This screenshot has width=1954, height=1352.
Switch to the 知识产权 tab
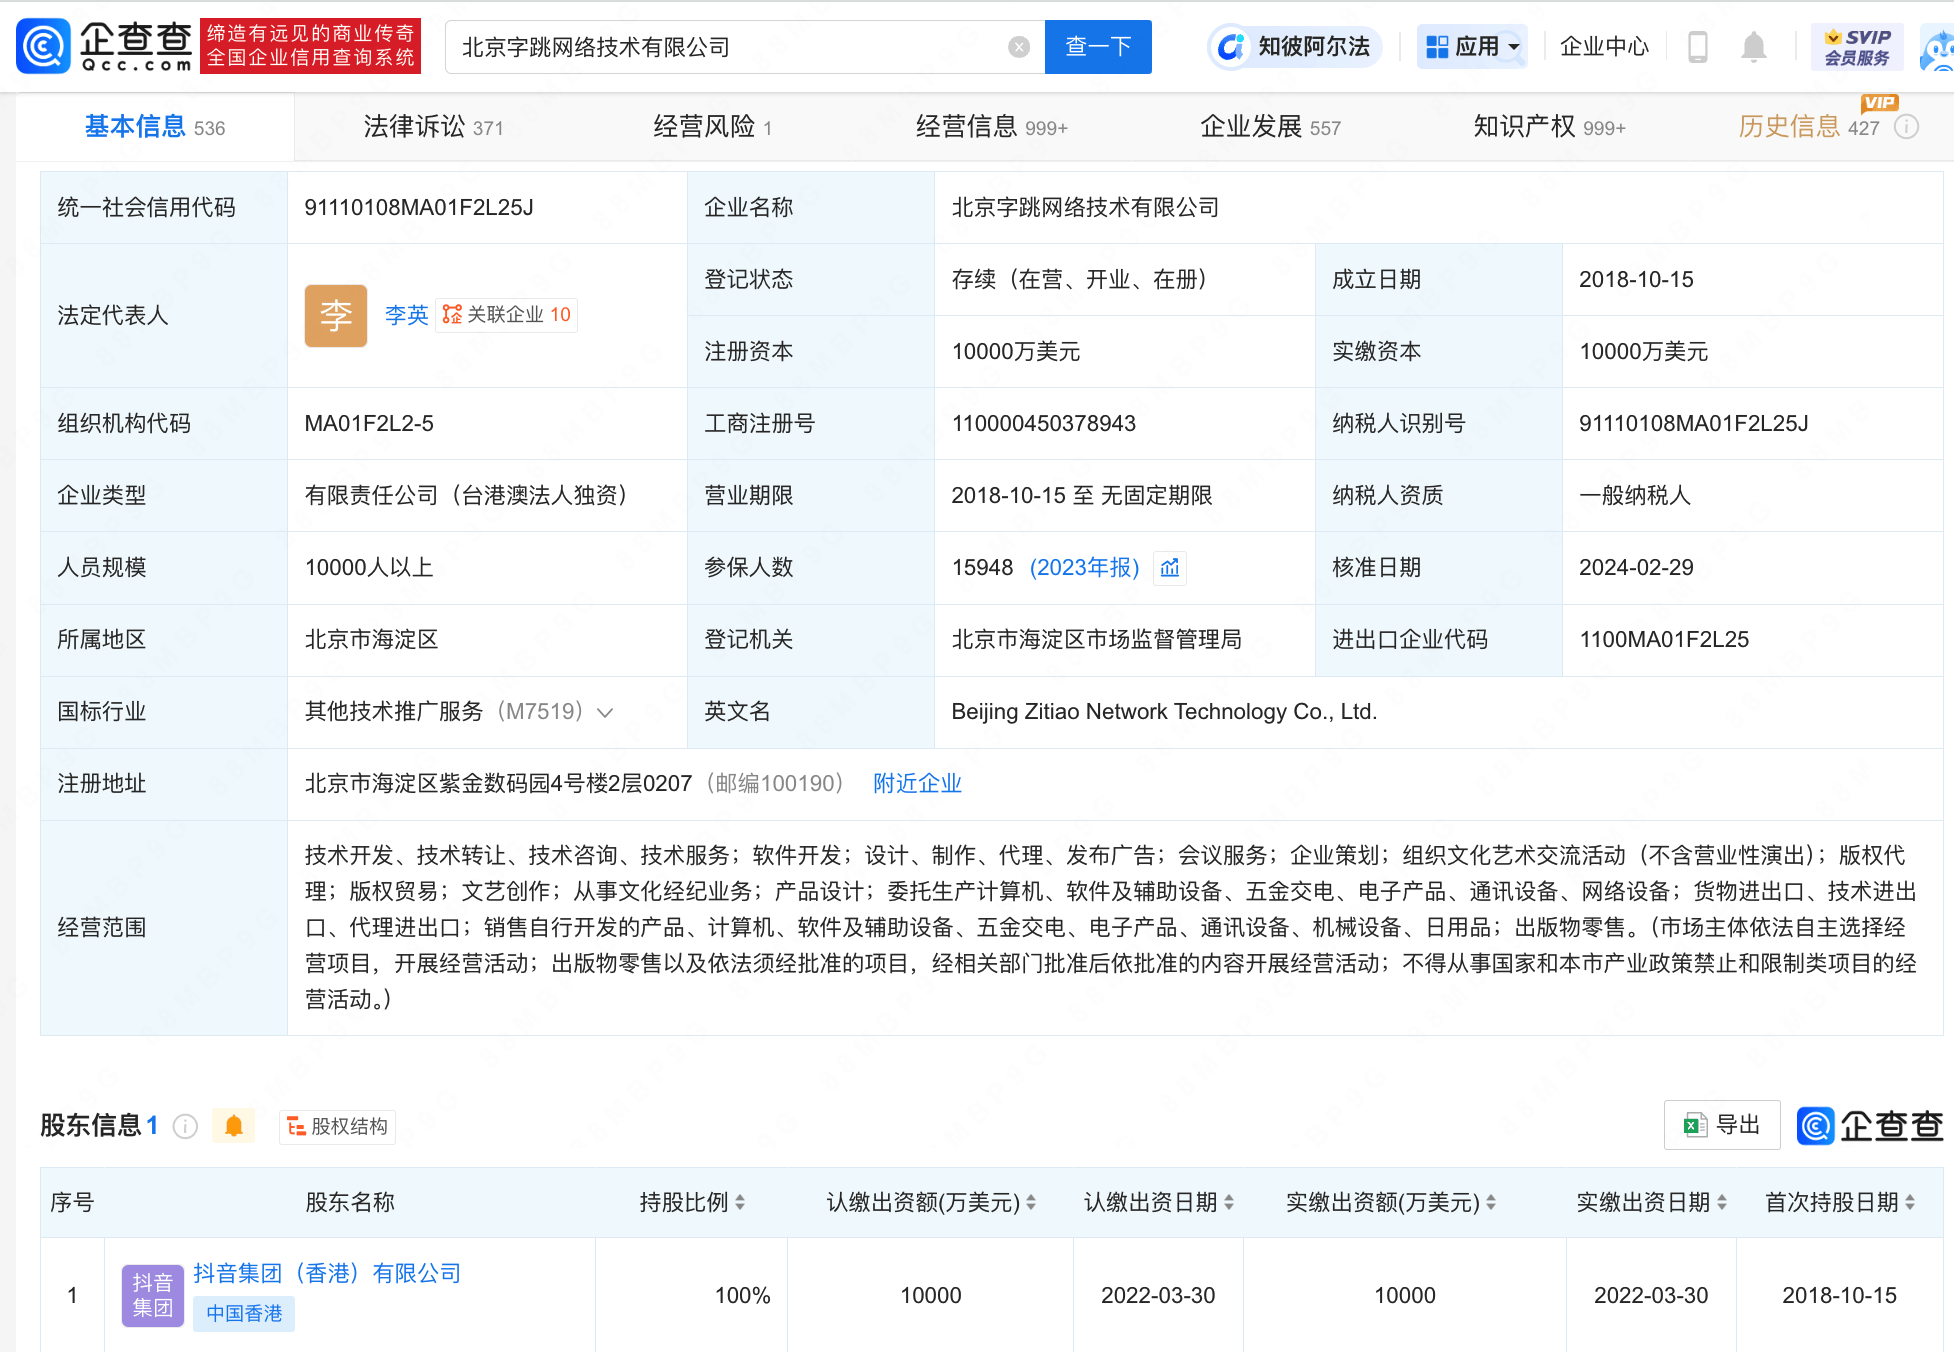pyautogui.click(x=1549, y=127)
